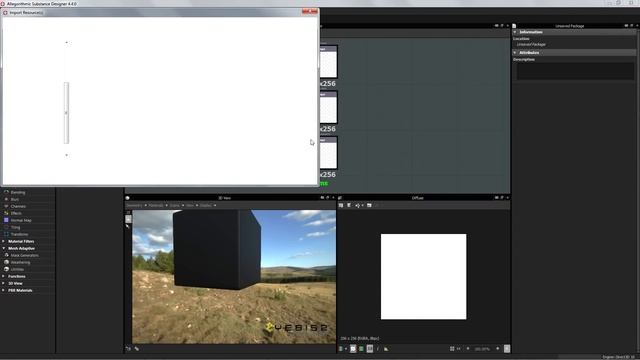
Task: Collapse the Attributes section
Action: point(515,53)
